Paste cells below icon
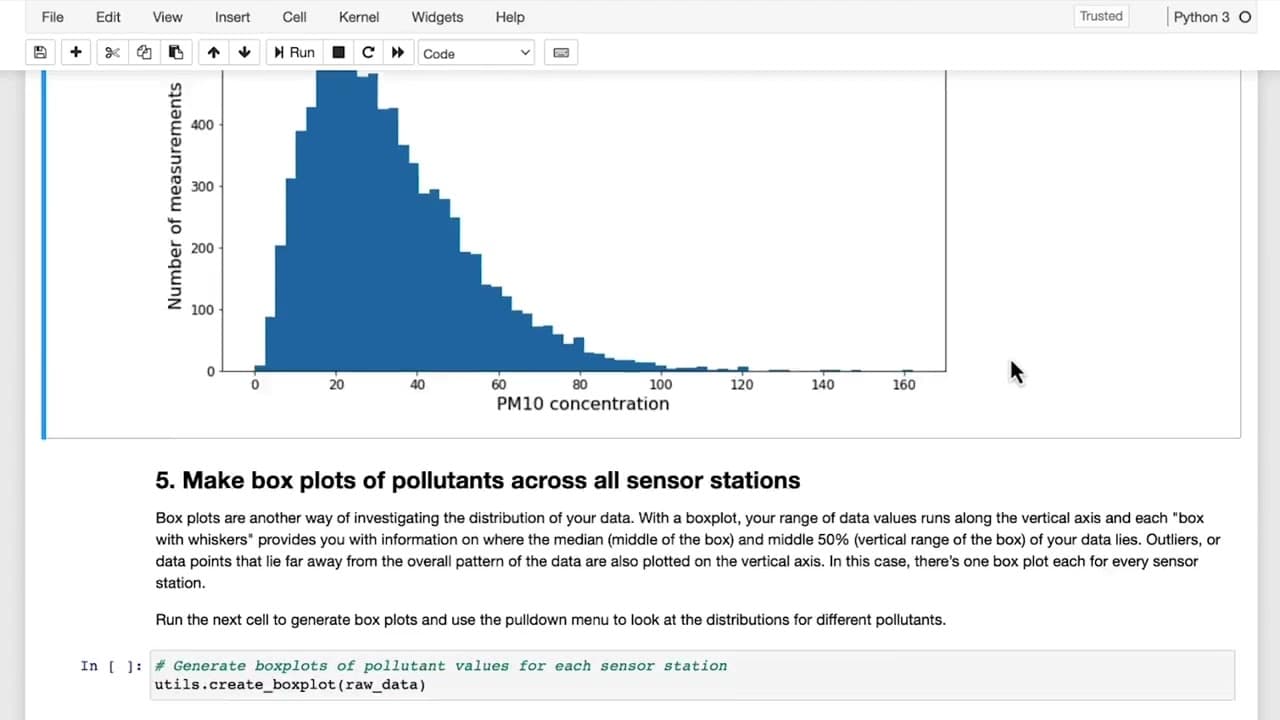Viewport: 1280px width, 720px height. [176, 53]
